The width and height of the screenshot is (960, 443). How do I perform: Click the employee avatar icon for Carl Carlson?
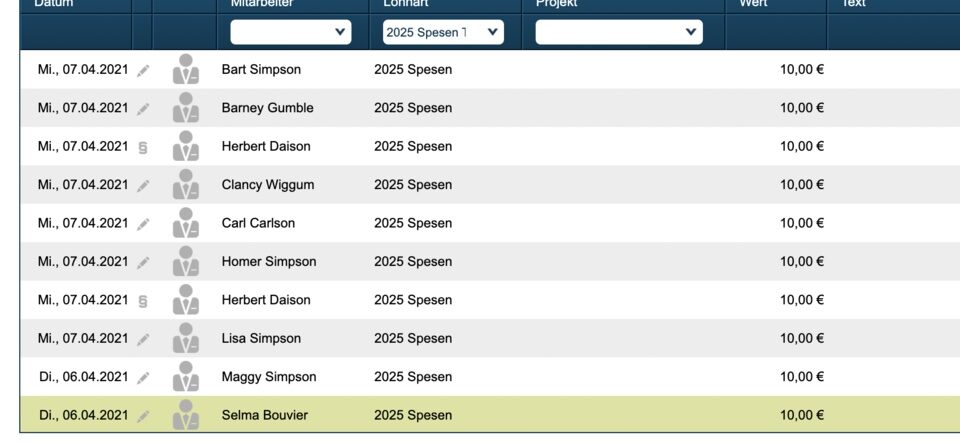(x=186, y=223)
